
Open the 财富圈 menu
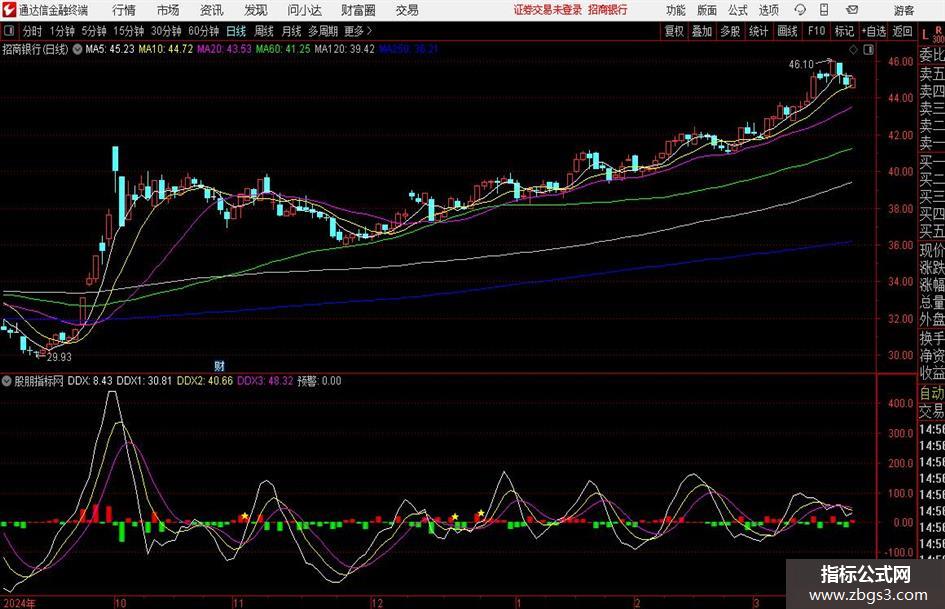358,10
